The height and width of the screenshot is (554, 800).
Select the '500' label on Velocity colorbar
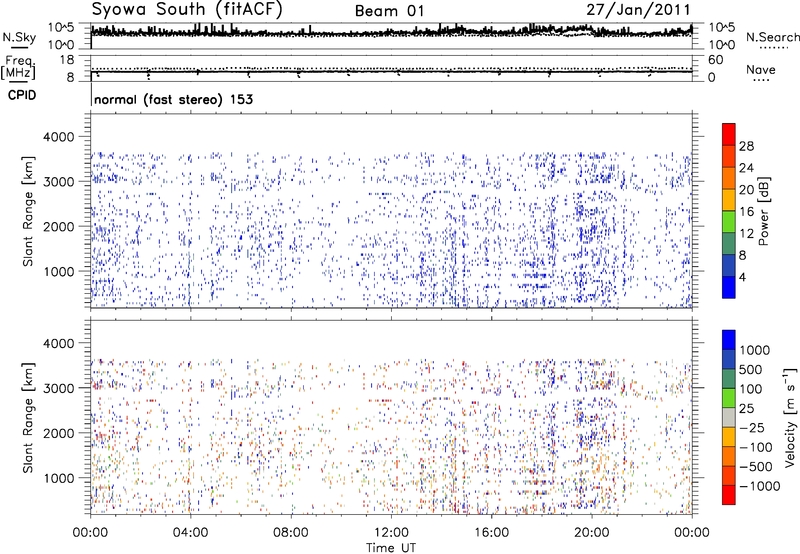(751, 369)
